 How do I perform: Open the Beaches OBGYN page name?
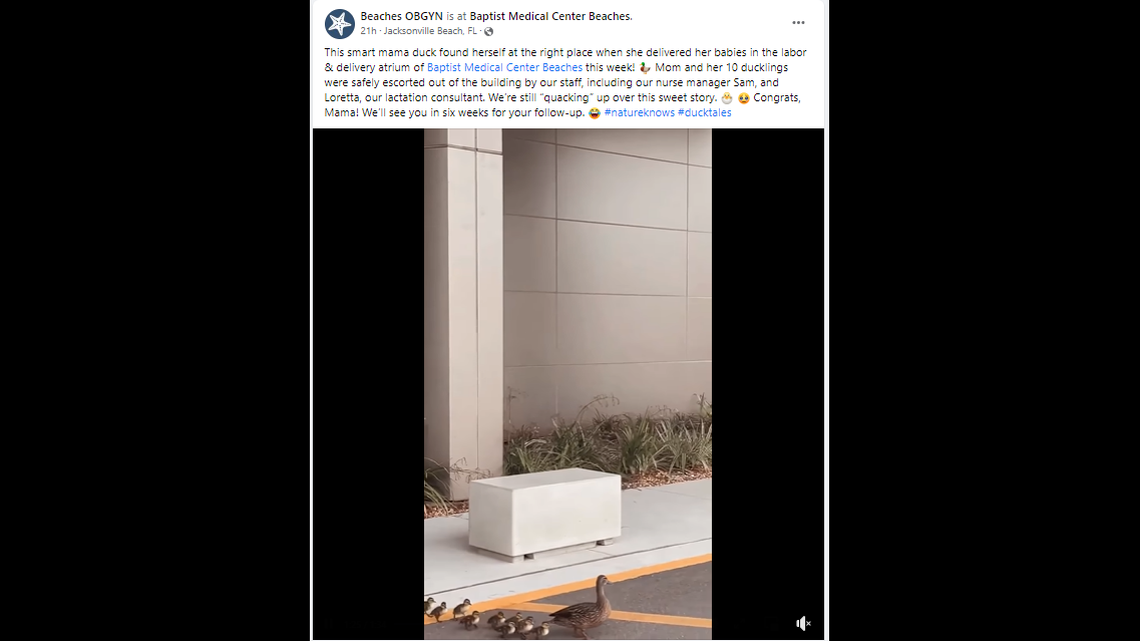click(401, 16)
